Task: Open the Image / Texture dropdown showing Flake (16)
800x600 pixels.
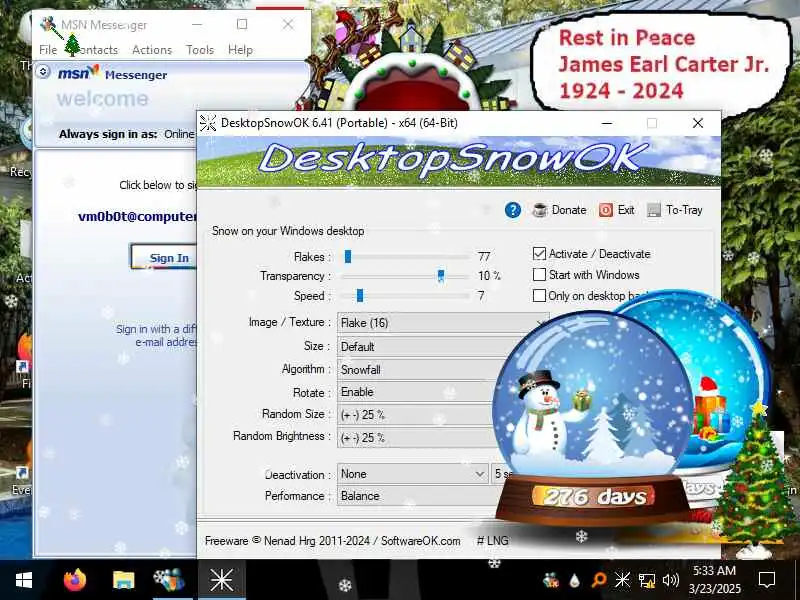Action: [x=443, y=323]
